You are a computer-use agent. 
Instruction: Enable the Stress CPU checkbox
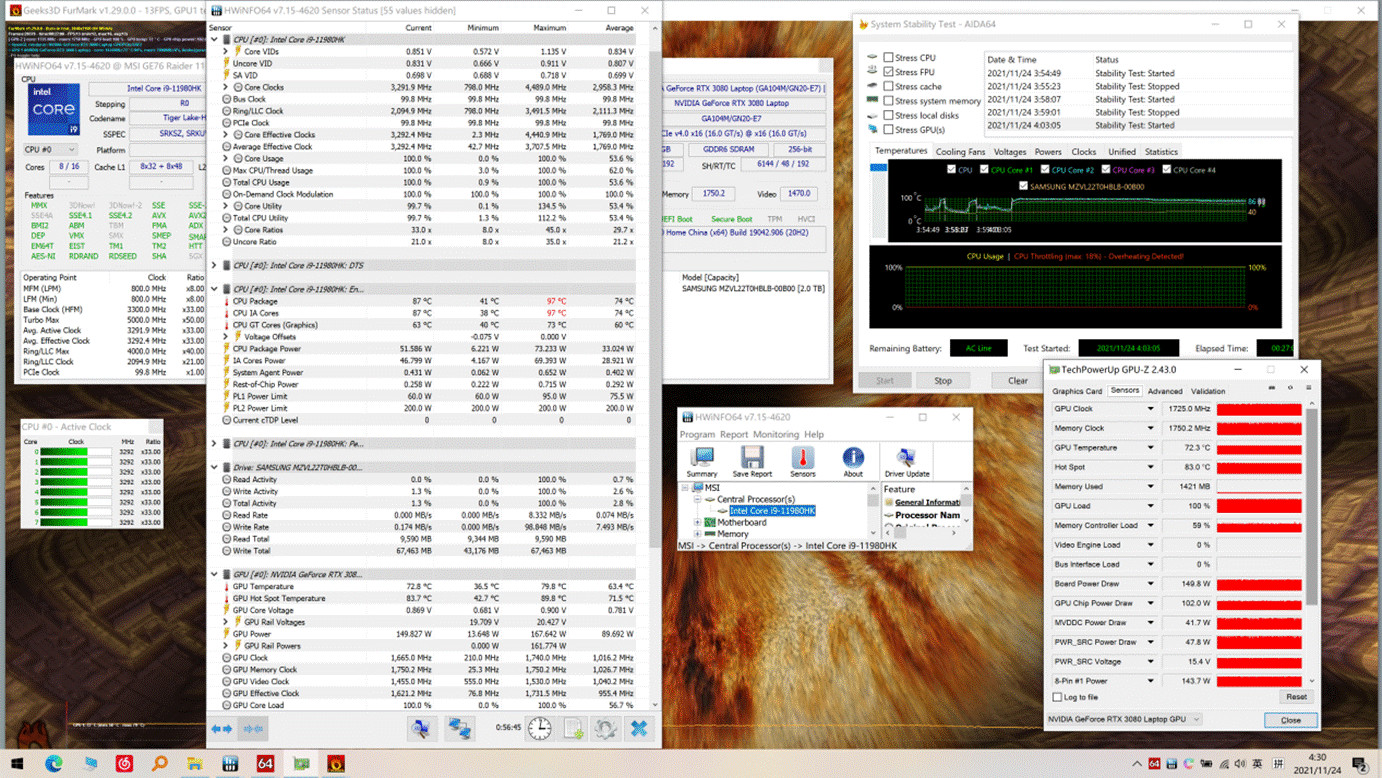point(888,58)
